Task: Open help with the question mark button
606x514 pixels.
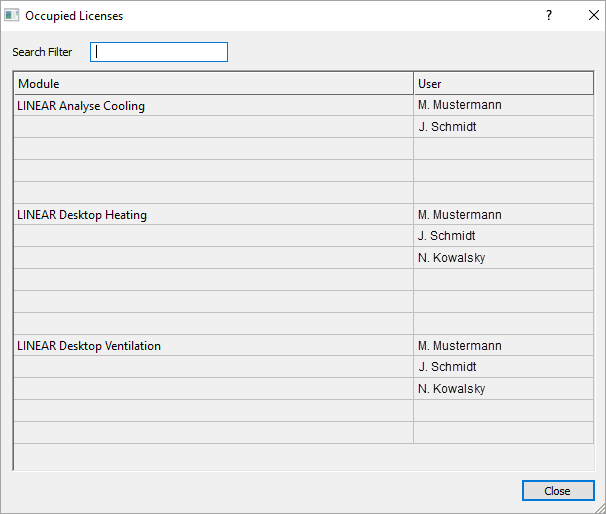Action: (549, 15)
